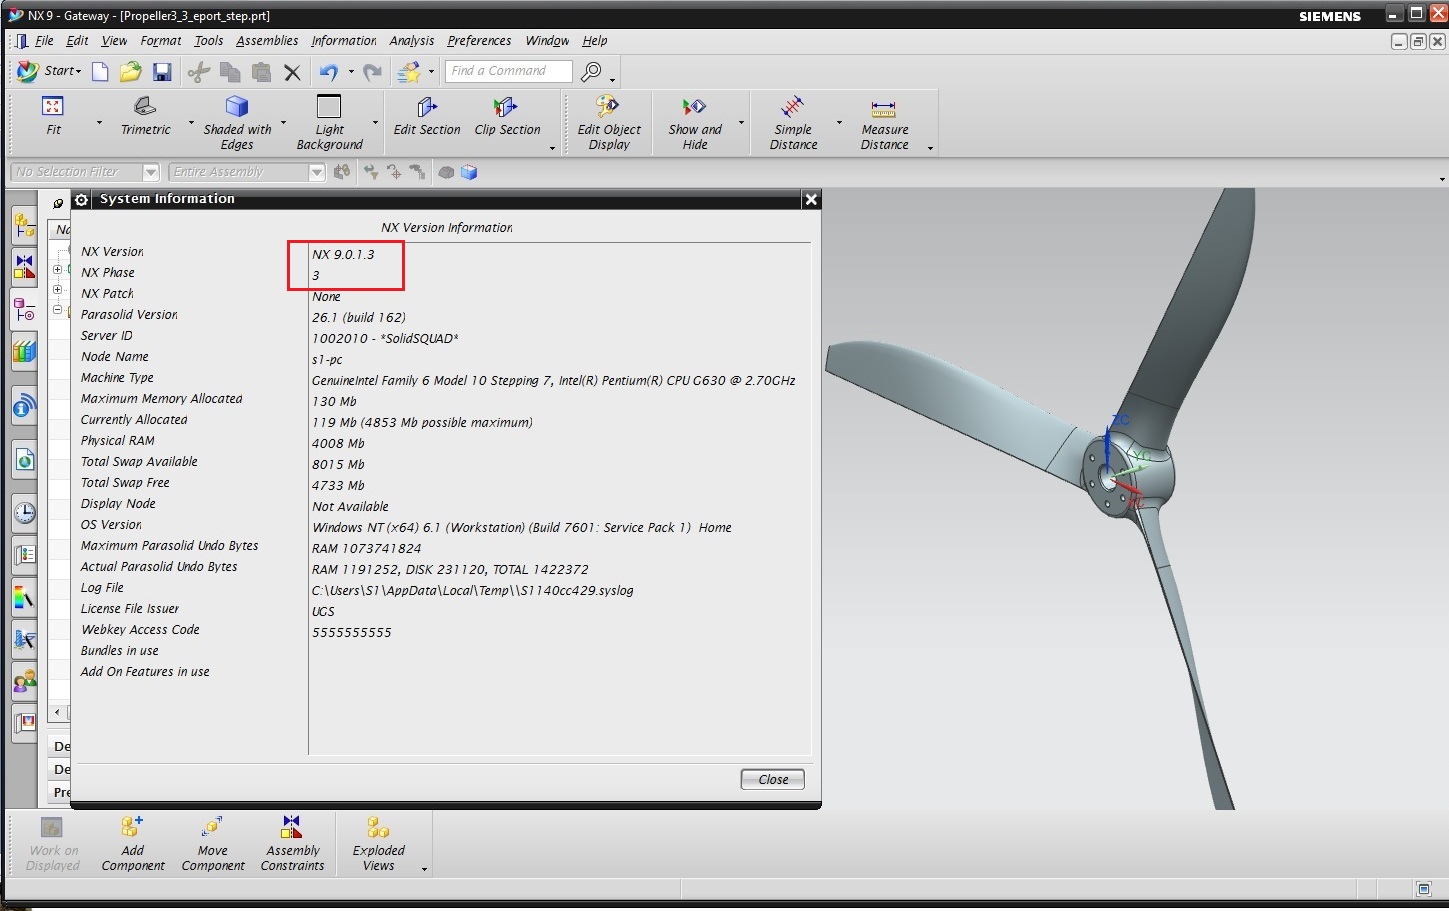Fit the view using the Fit icon
1449x911 pixels.
(x=53, y=116)
